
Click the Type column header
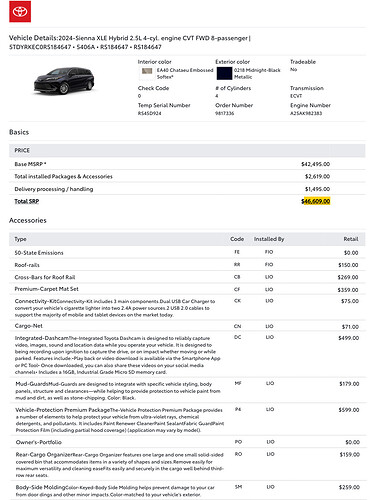click(20, 239)
